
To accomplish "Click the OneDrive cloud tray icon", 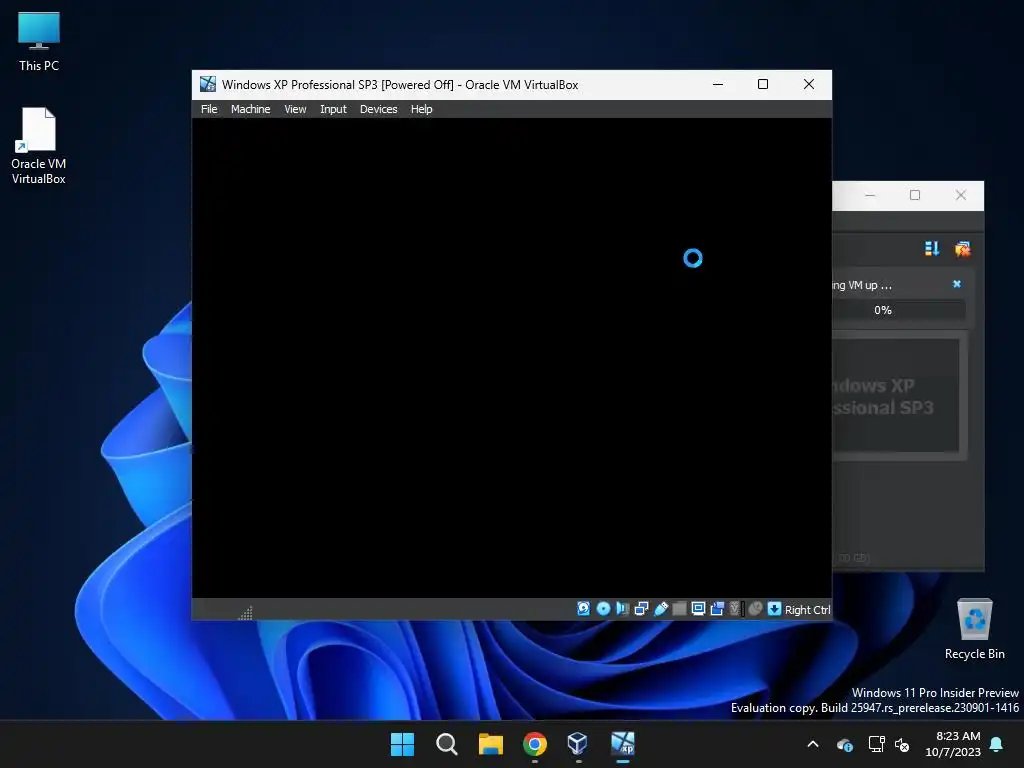I will pos(844,744).
